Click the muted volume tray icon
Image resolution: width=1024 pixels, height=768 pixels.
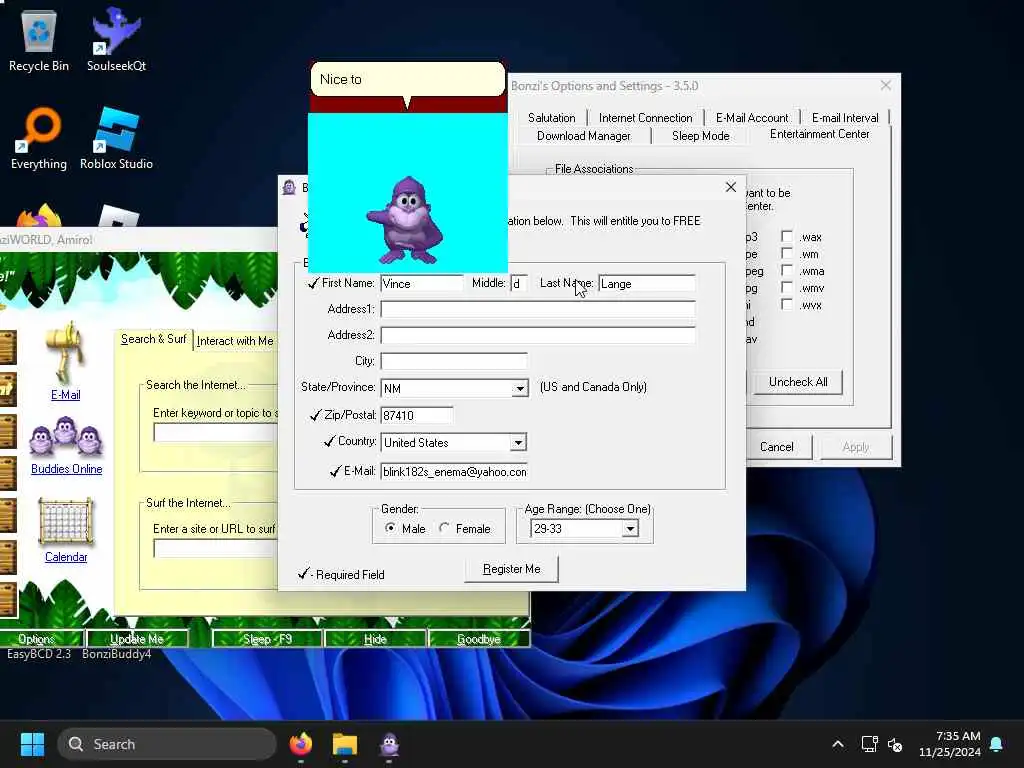tap(895, 744)
